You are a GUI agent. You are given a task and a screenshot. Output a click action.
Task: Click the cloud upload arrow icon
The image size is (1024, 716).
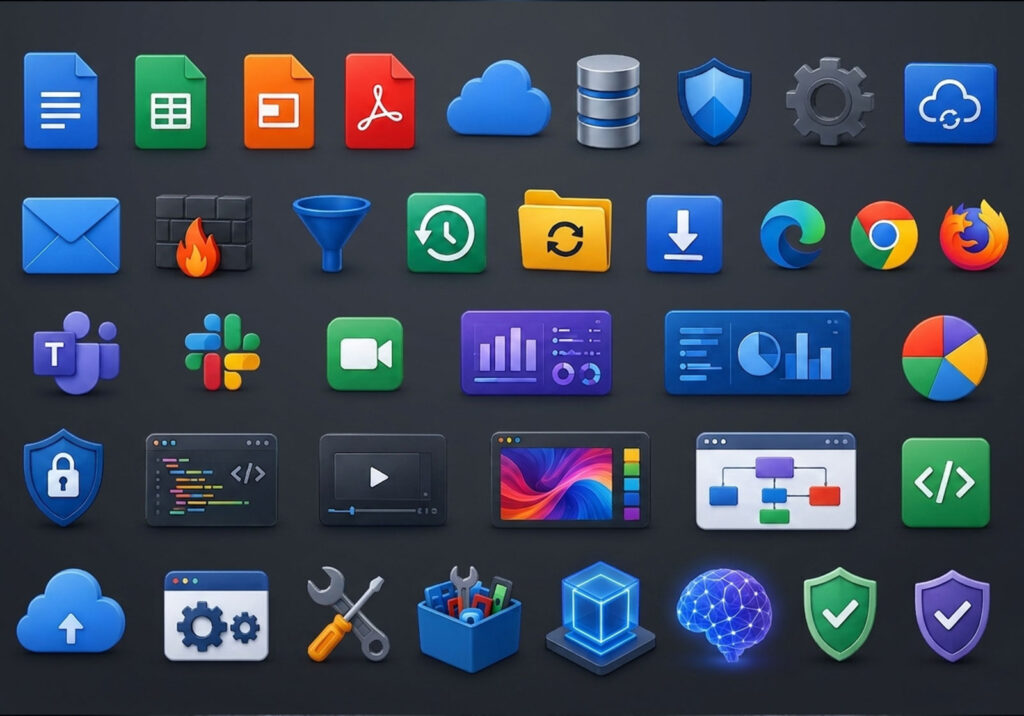[71, 611]
